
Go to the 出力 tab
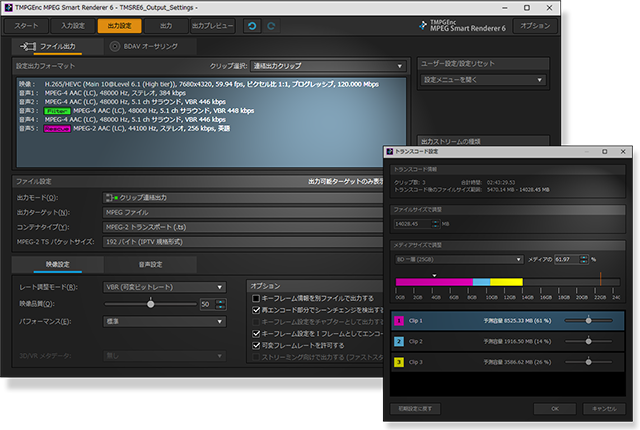166,26
